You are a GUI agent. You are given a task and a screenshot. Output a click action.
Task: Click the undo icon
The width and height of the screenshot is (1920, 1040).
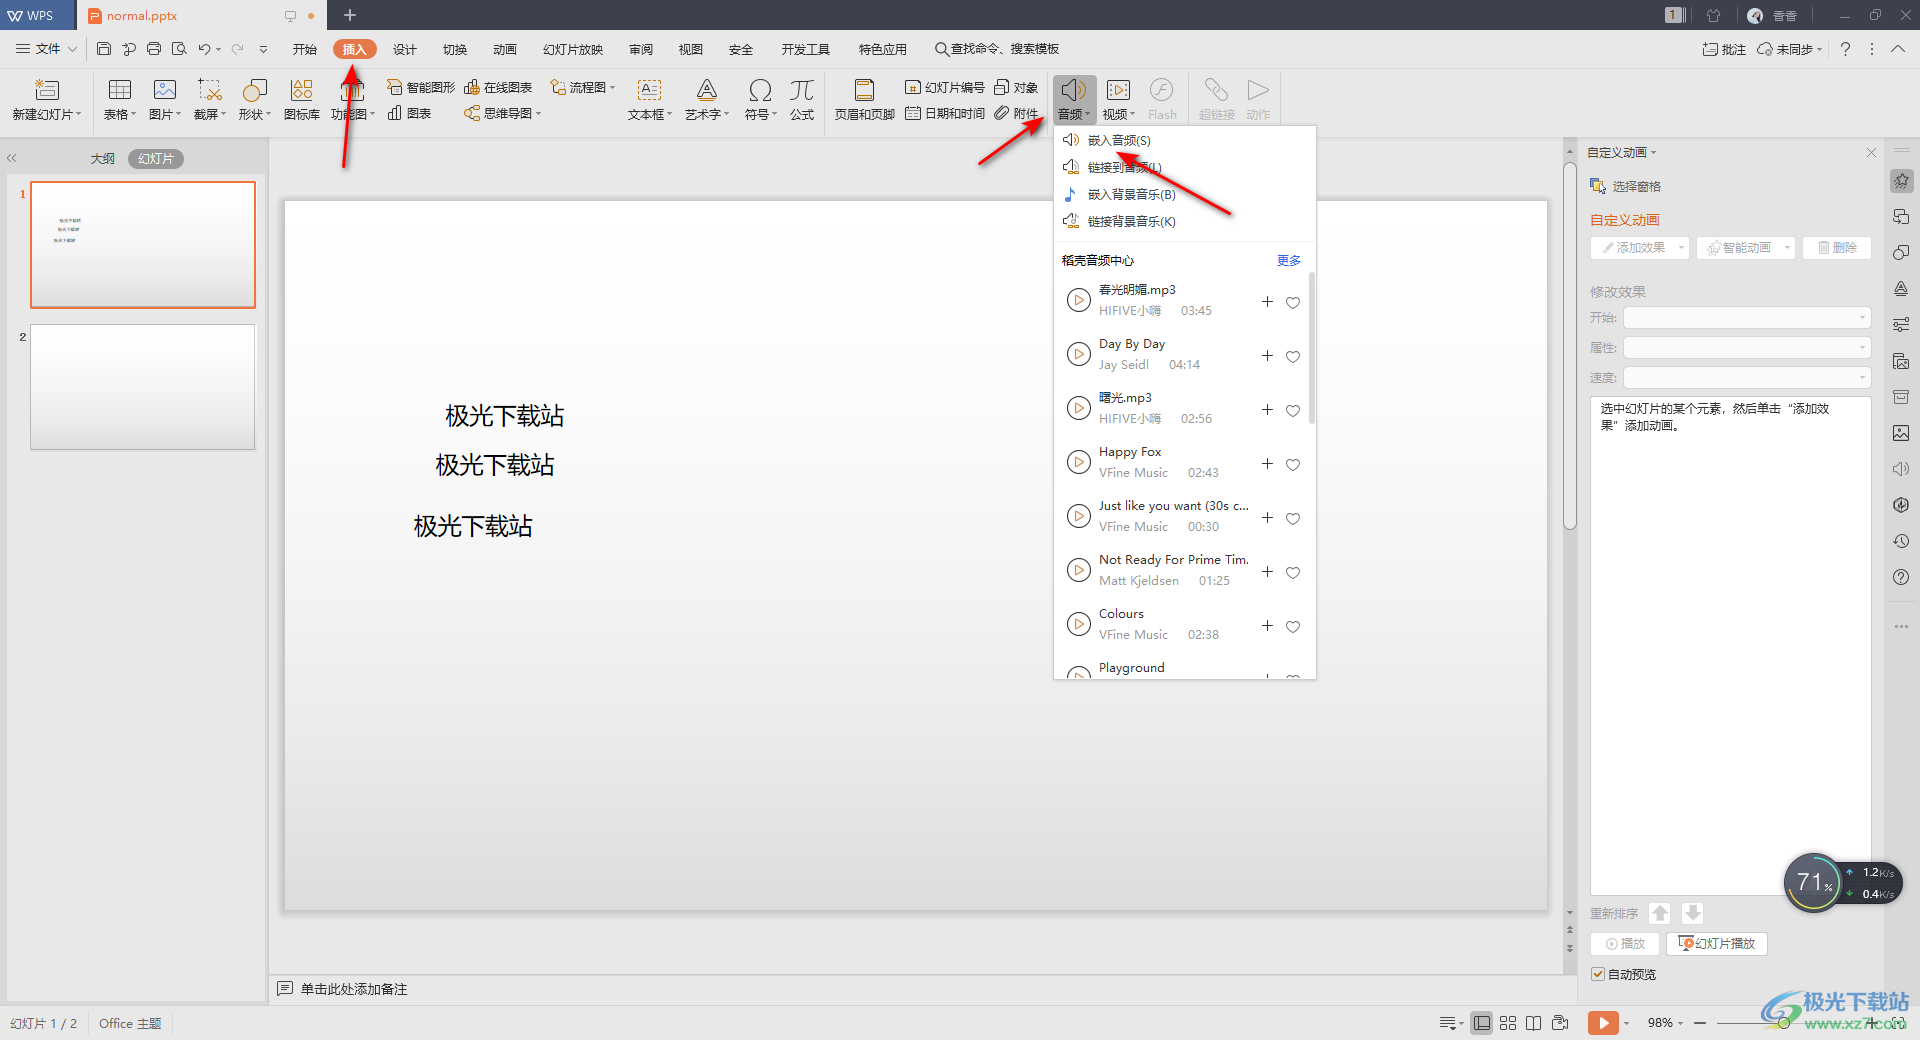[204, 48]
